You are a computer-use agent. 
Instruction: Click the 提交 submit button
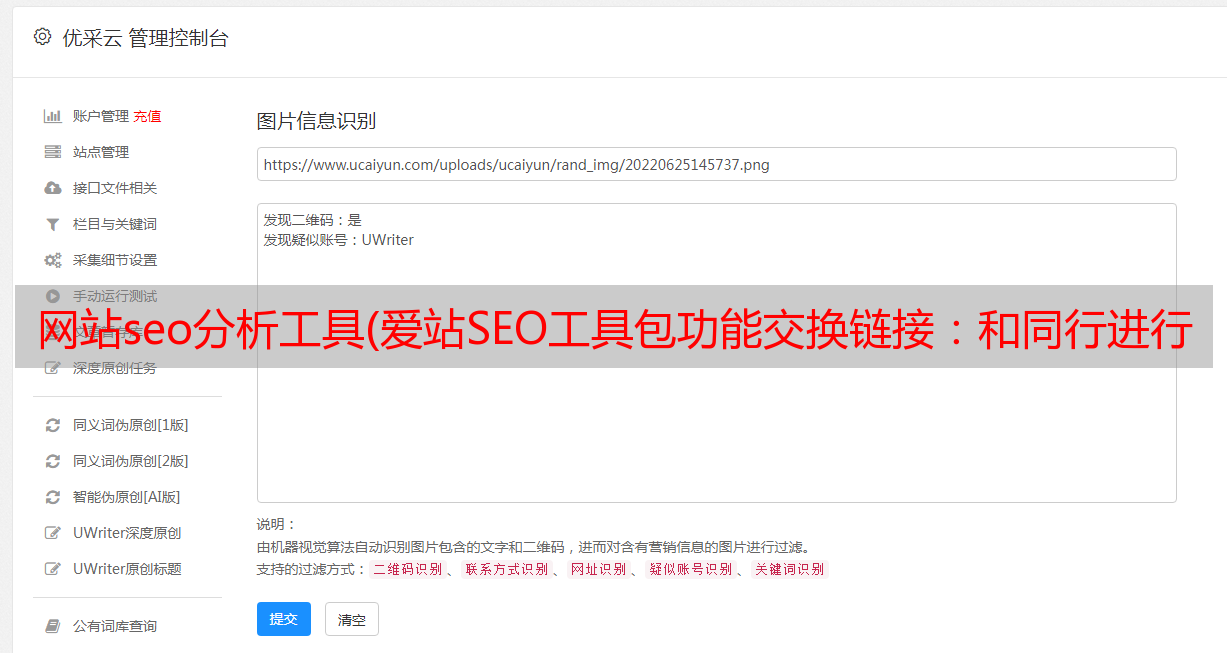tap(284, 619)
